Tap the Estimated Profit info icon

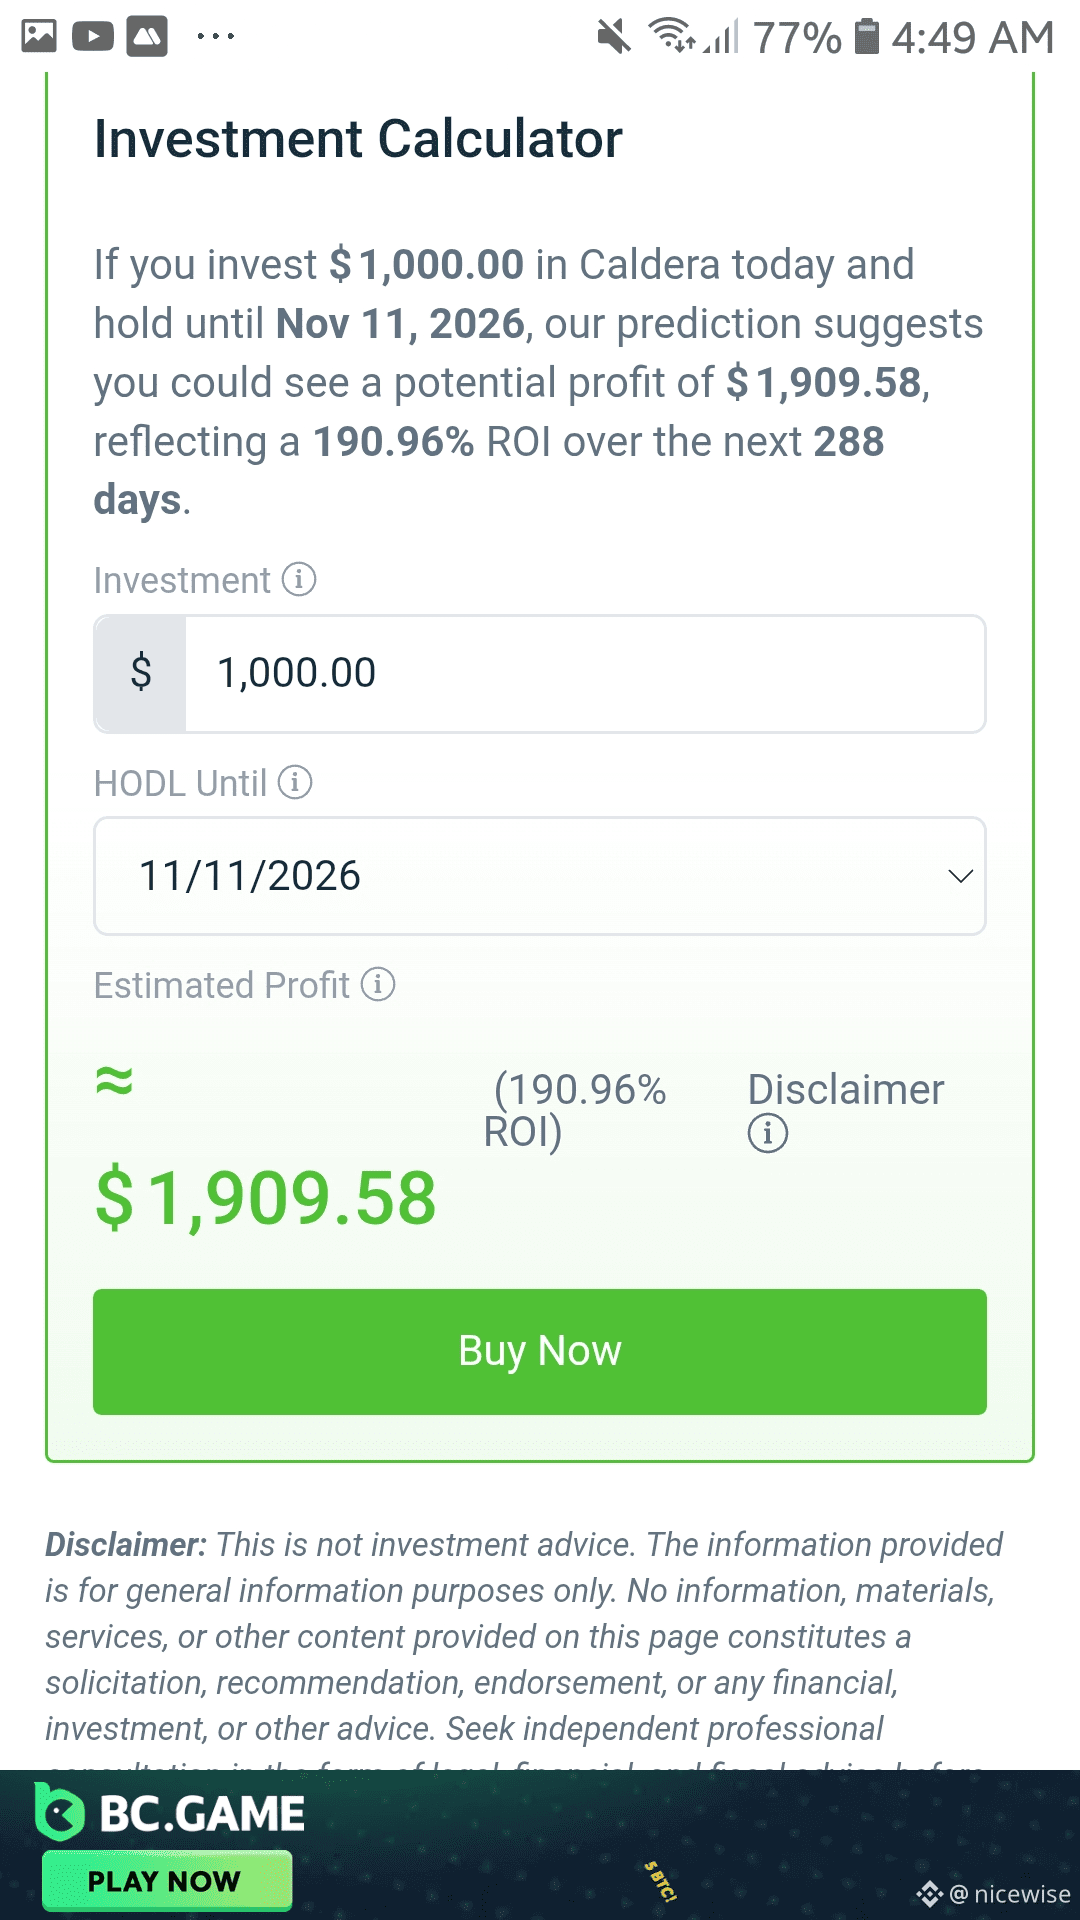coord(378,984)
